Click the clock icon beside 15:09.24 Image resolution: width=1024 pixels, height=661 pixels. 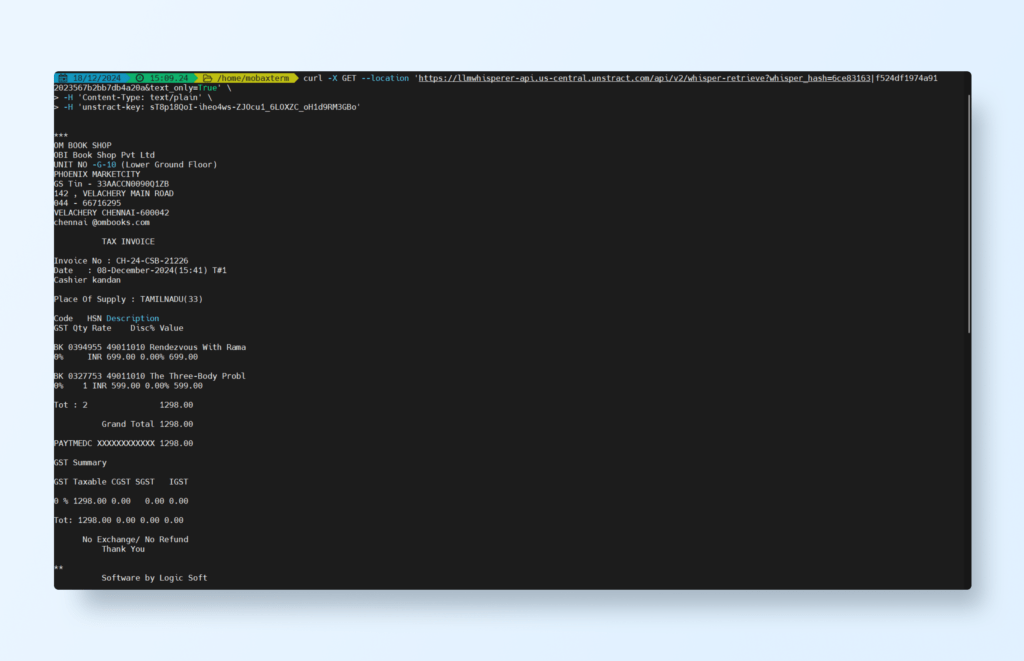[x=140, y=78]
